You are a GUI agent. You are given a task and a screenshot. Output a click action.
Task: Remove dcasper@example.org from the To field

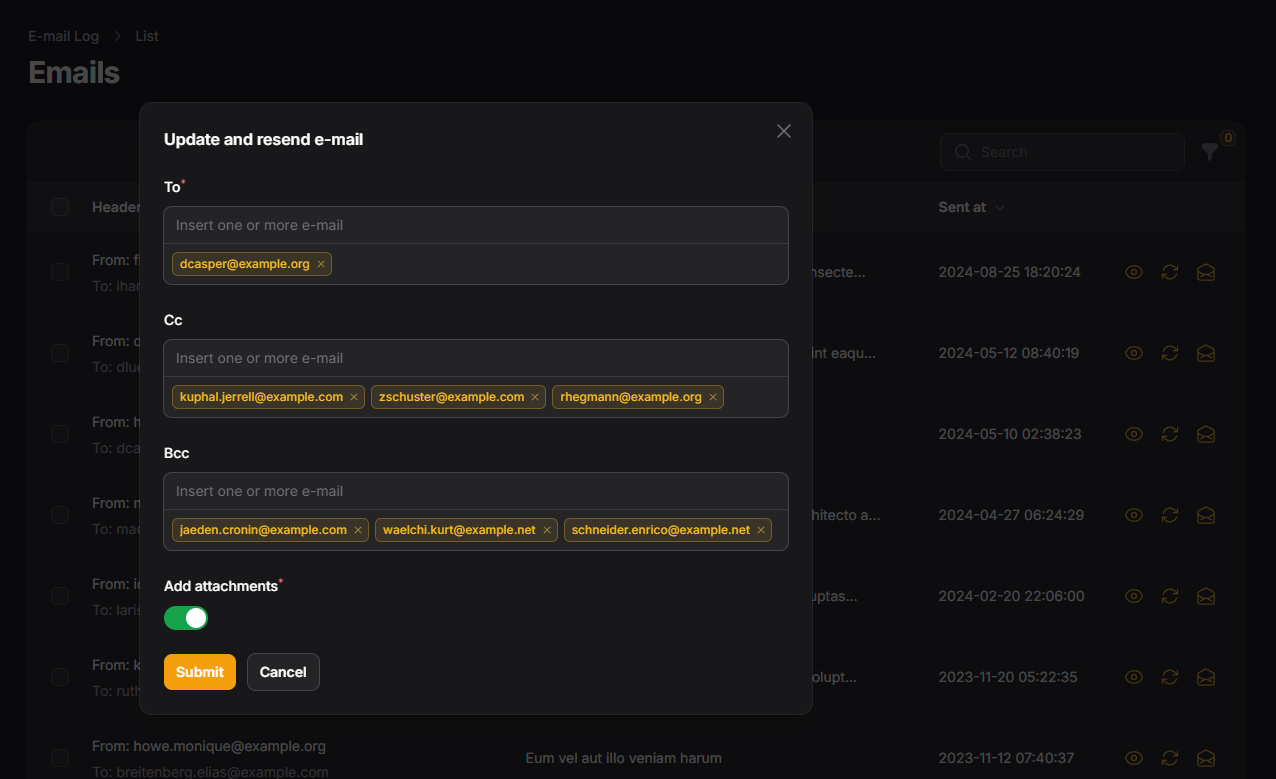coord(321,264)
